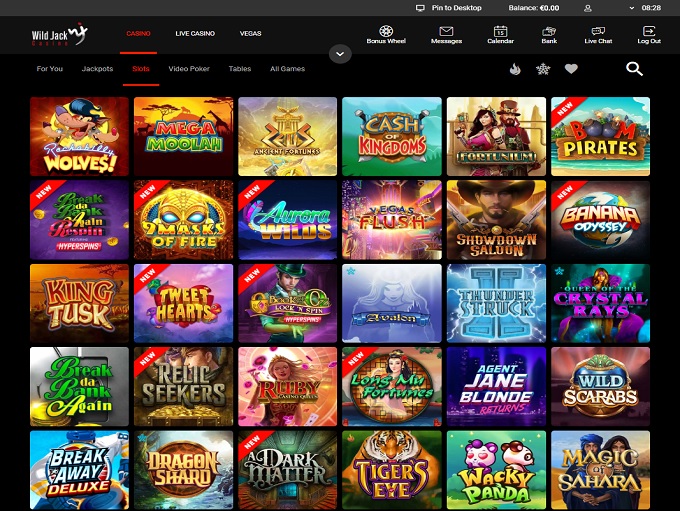Open the 9 Masks of Fire game

pyautogui.click(x=183, y=220)
